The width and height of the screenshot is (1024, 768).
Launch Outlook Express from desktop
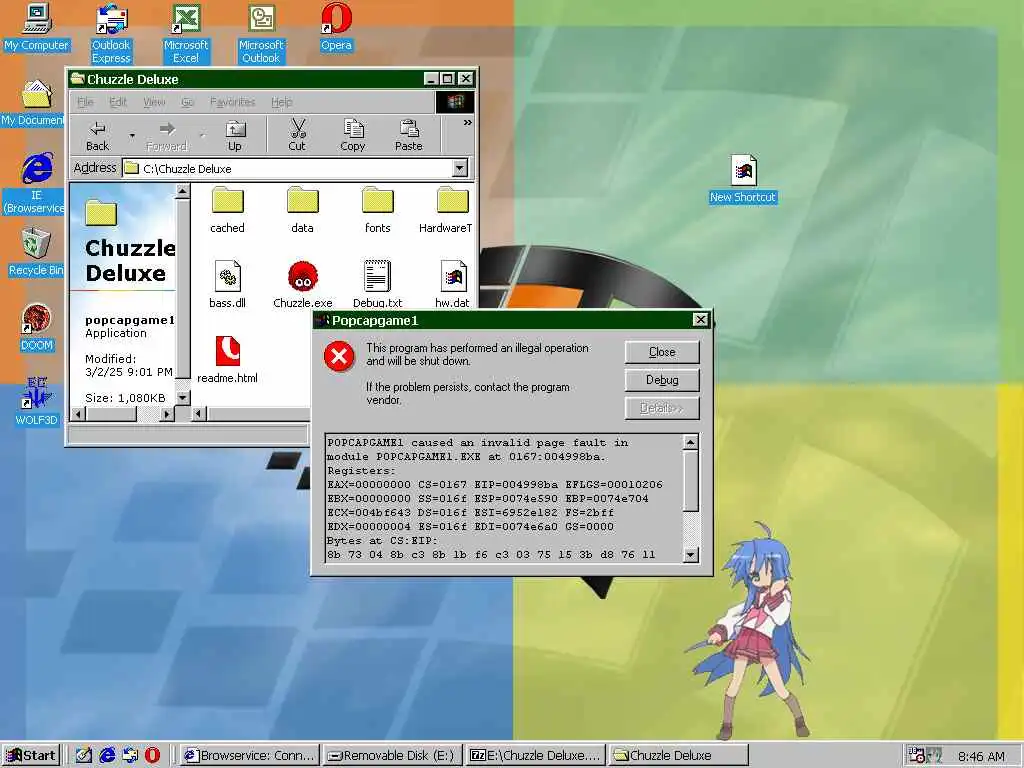(x=111, y=33)
